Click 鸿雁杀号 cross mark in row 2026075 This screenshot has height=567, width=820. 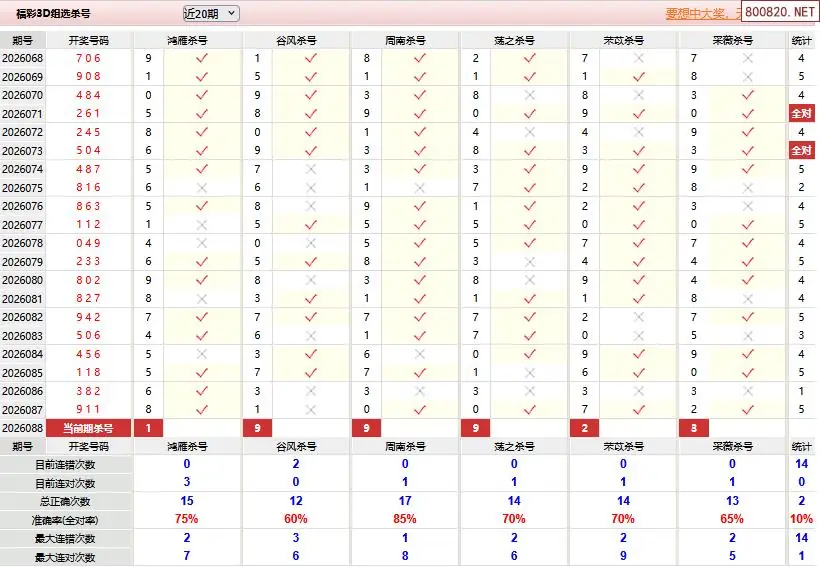coord(202,188)
